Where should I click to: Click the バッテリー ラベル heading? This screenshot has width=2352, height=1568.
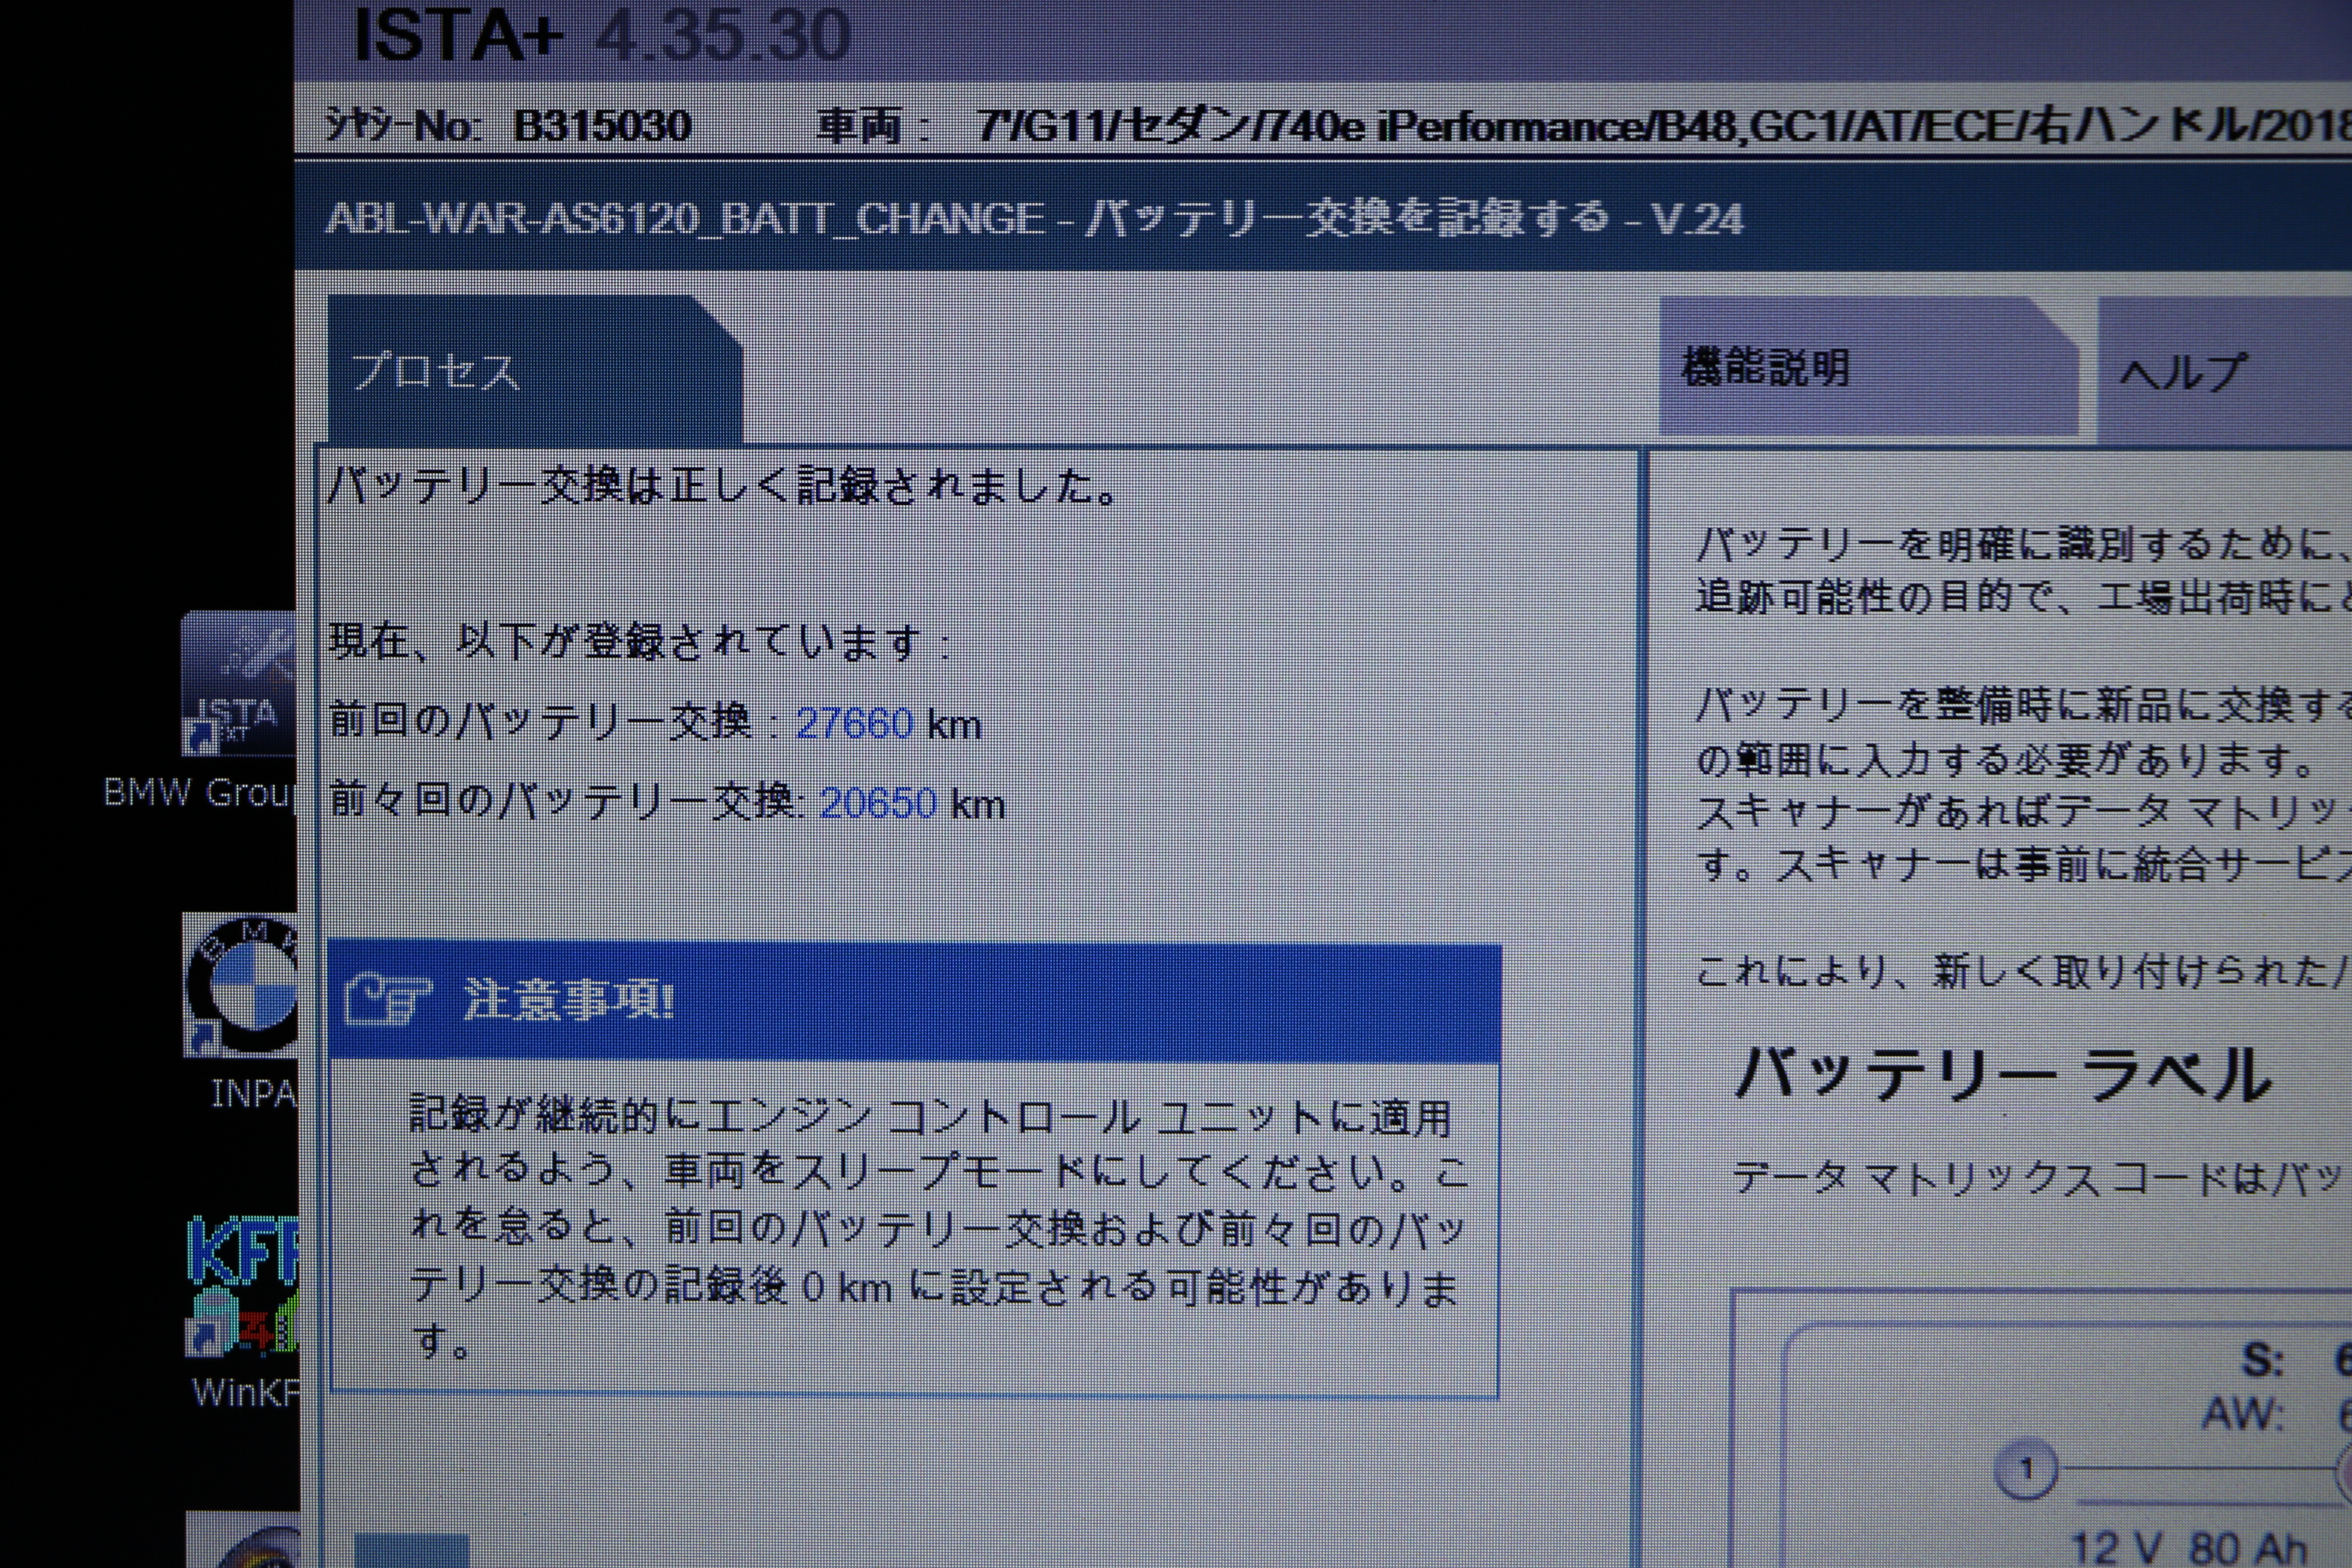point(2004,1075)
